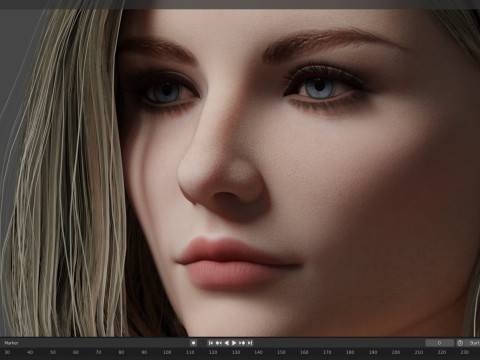Click the Start frame field

pos(473,343)
